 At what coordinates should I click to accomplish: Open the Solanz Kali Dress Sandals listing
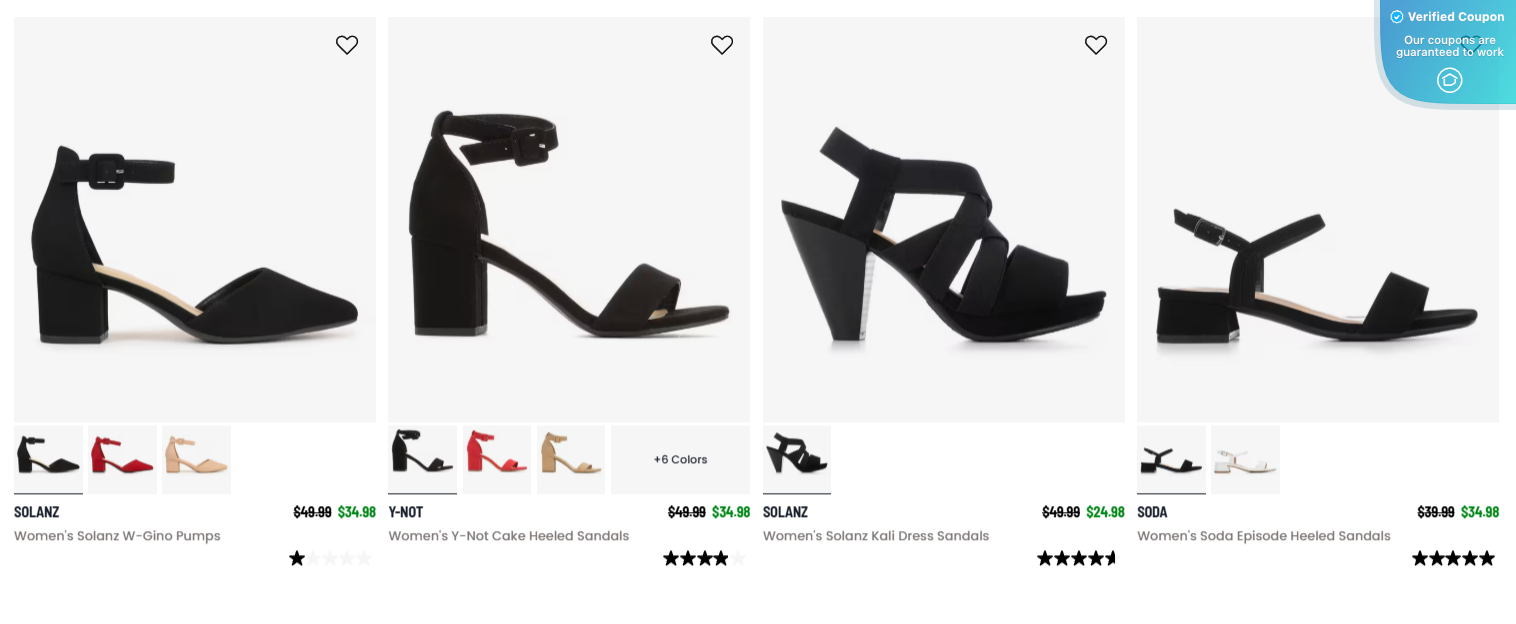pos(876,535)
